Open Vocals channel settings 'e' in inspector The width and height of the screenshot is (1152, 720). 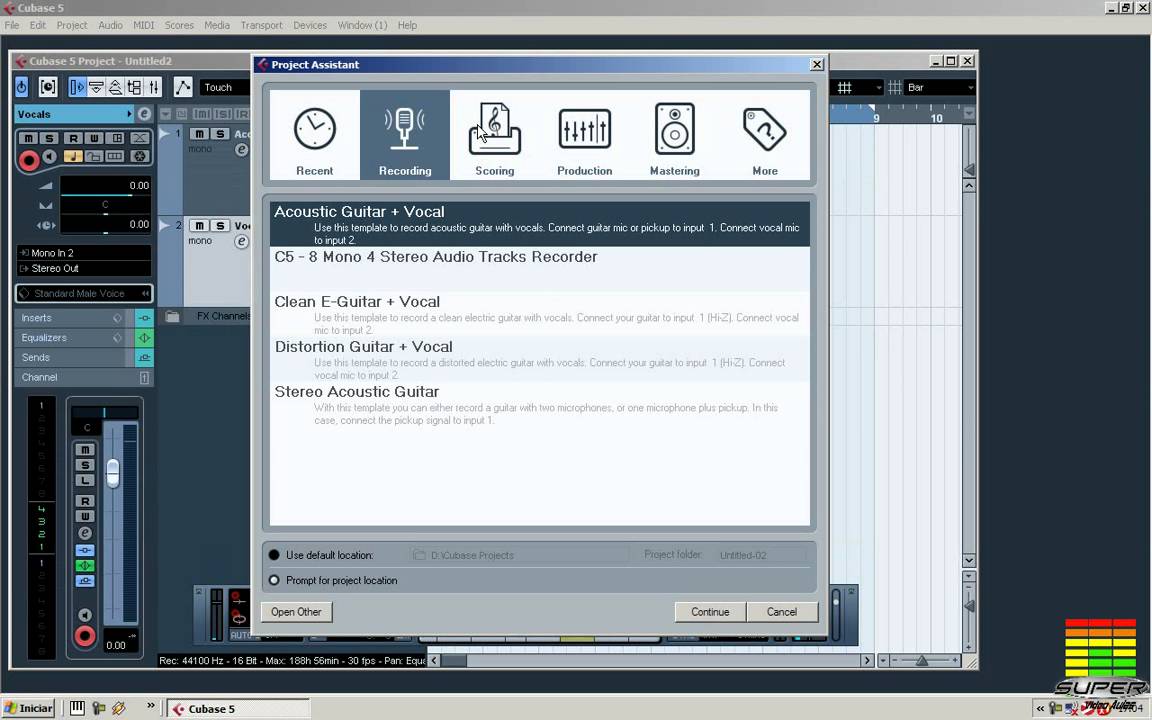pos(145,114)
